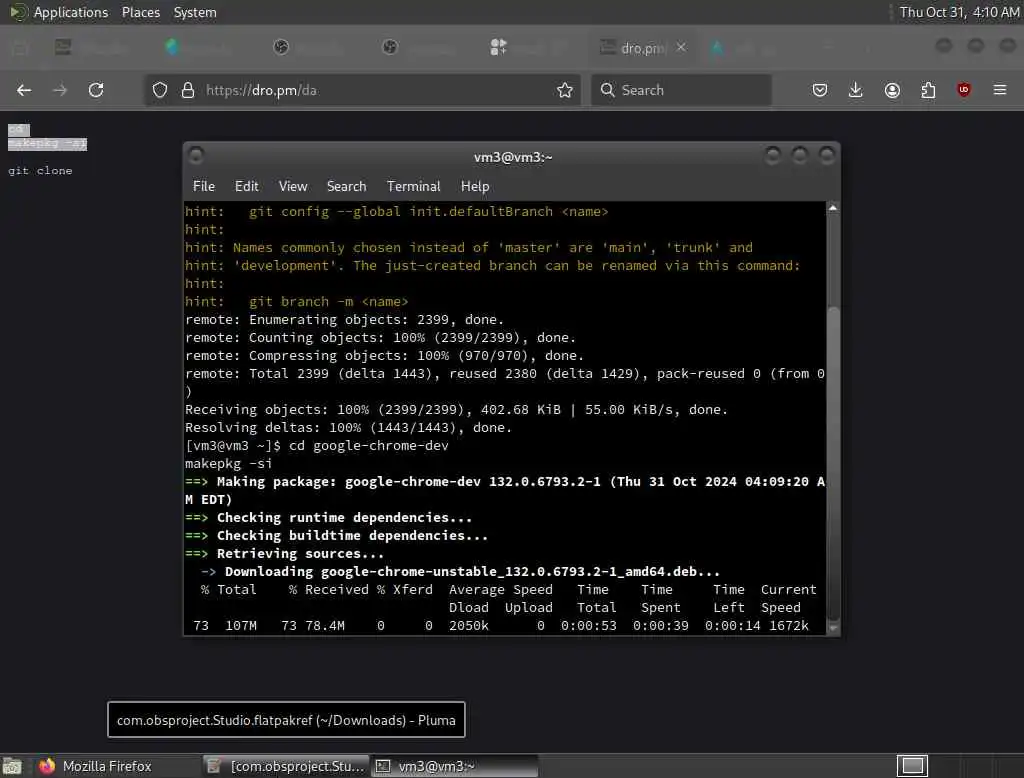Open the terminal View menu

point(293,186)
